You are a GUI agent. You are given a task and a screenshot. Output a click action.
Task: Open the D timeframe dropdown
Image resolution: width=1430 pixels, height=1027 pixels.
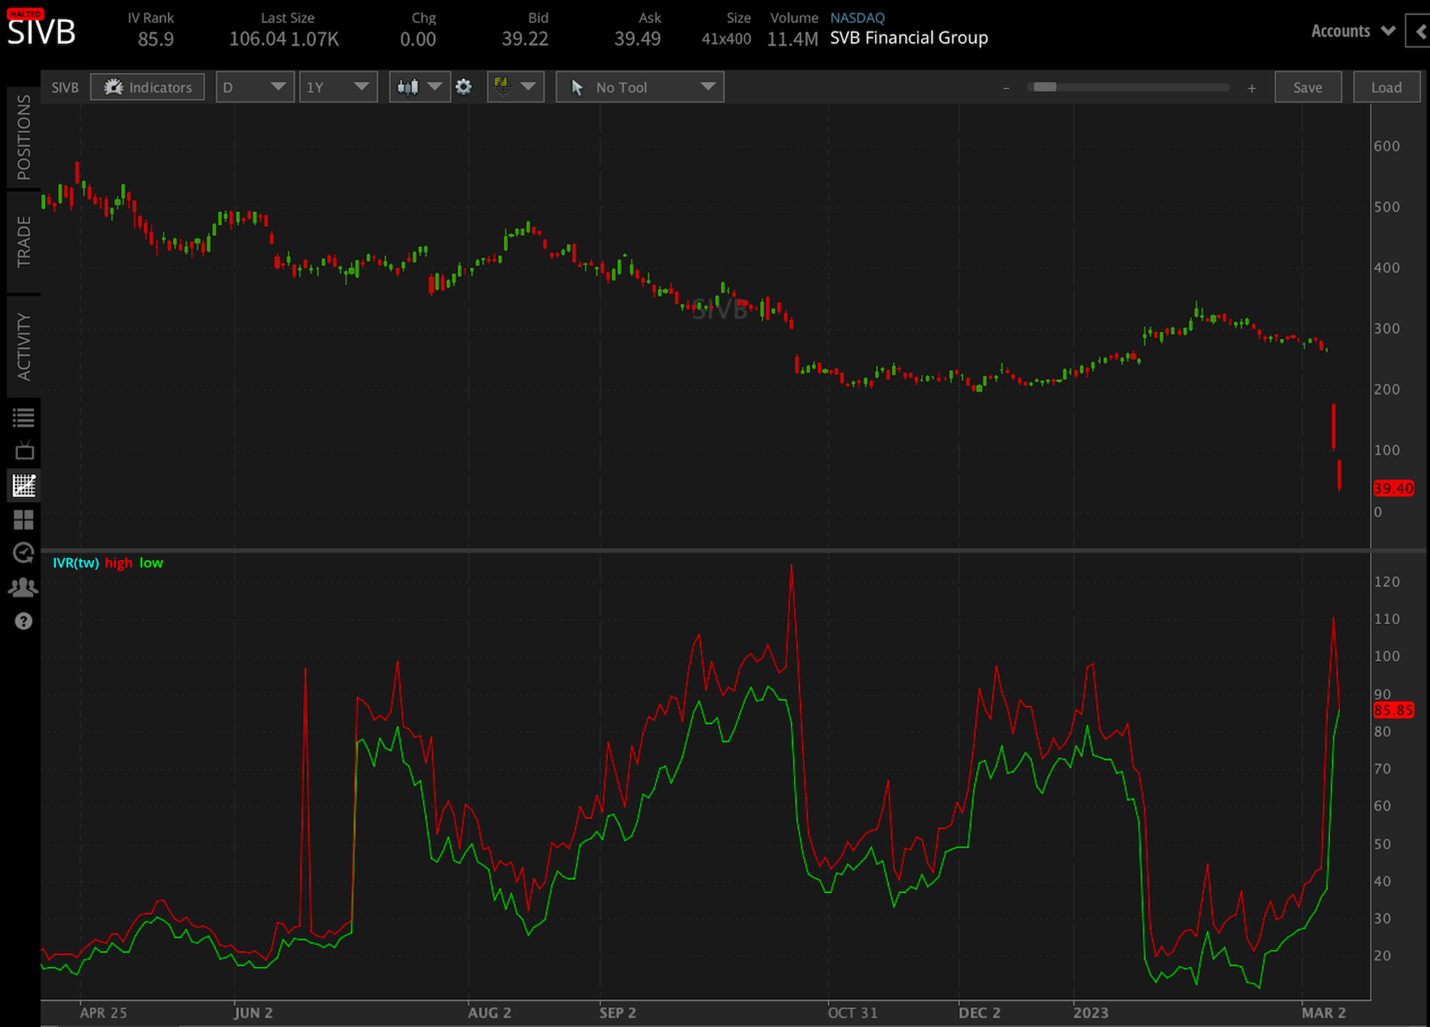[x=254, y=87]
